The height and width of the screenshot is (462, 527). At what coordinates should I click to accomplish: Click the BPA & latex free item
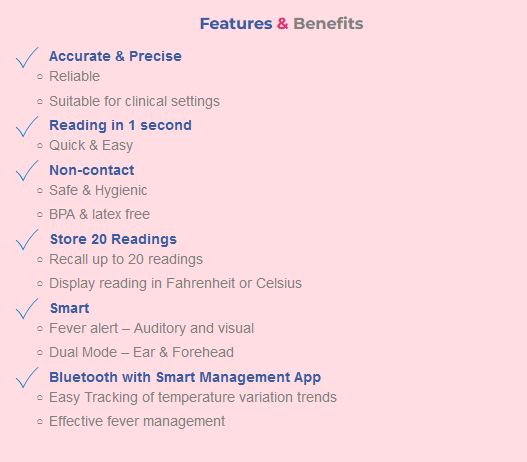point(99,214)
